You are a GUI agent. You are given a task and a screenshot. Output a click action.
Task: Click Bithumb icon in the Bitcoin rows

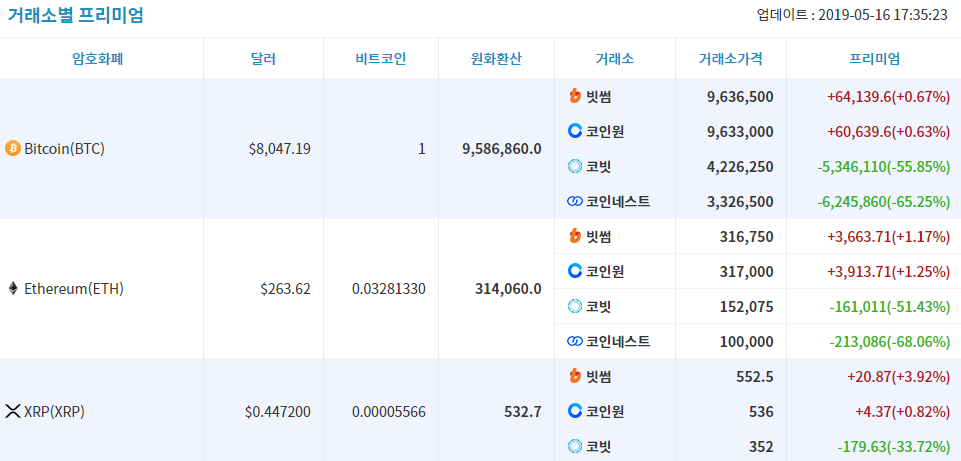[x=575, y=96]
